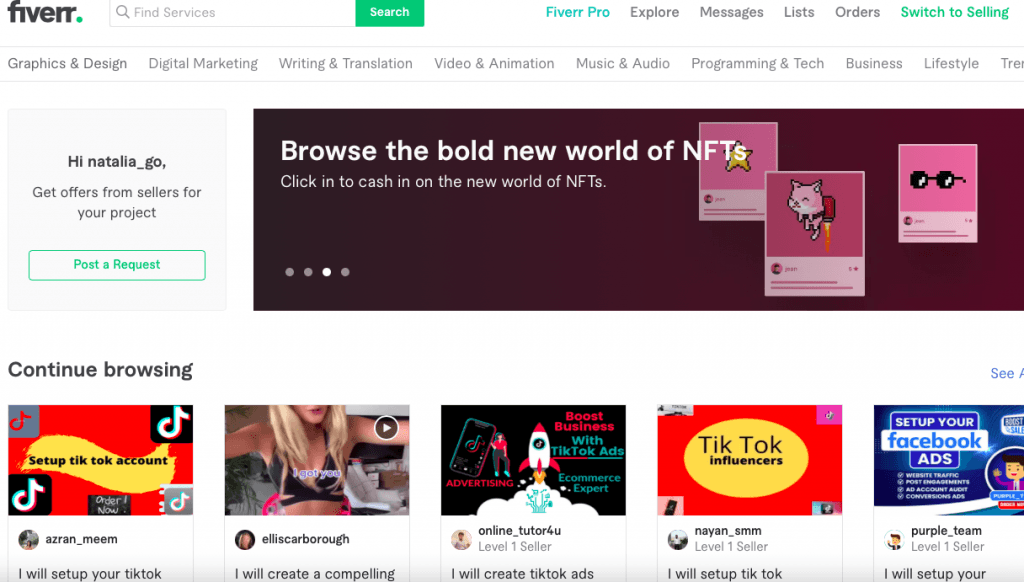
Task: Go to Orders in top navigation
Action: coord(857,12)
